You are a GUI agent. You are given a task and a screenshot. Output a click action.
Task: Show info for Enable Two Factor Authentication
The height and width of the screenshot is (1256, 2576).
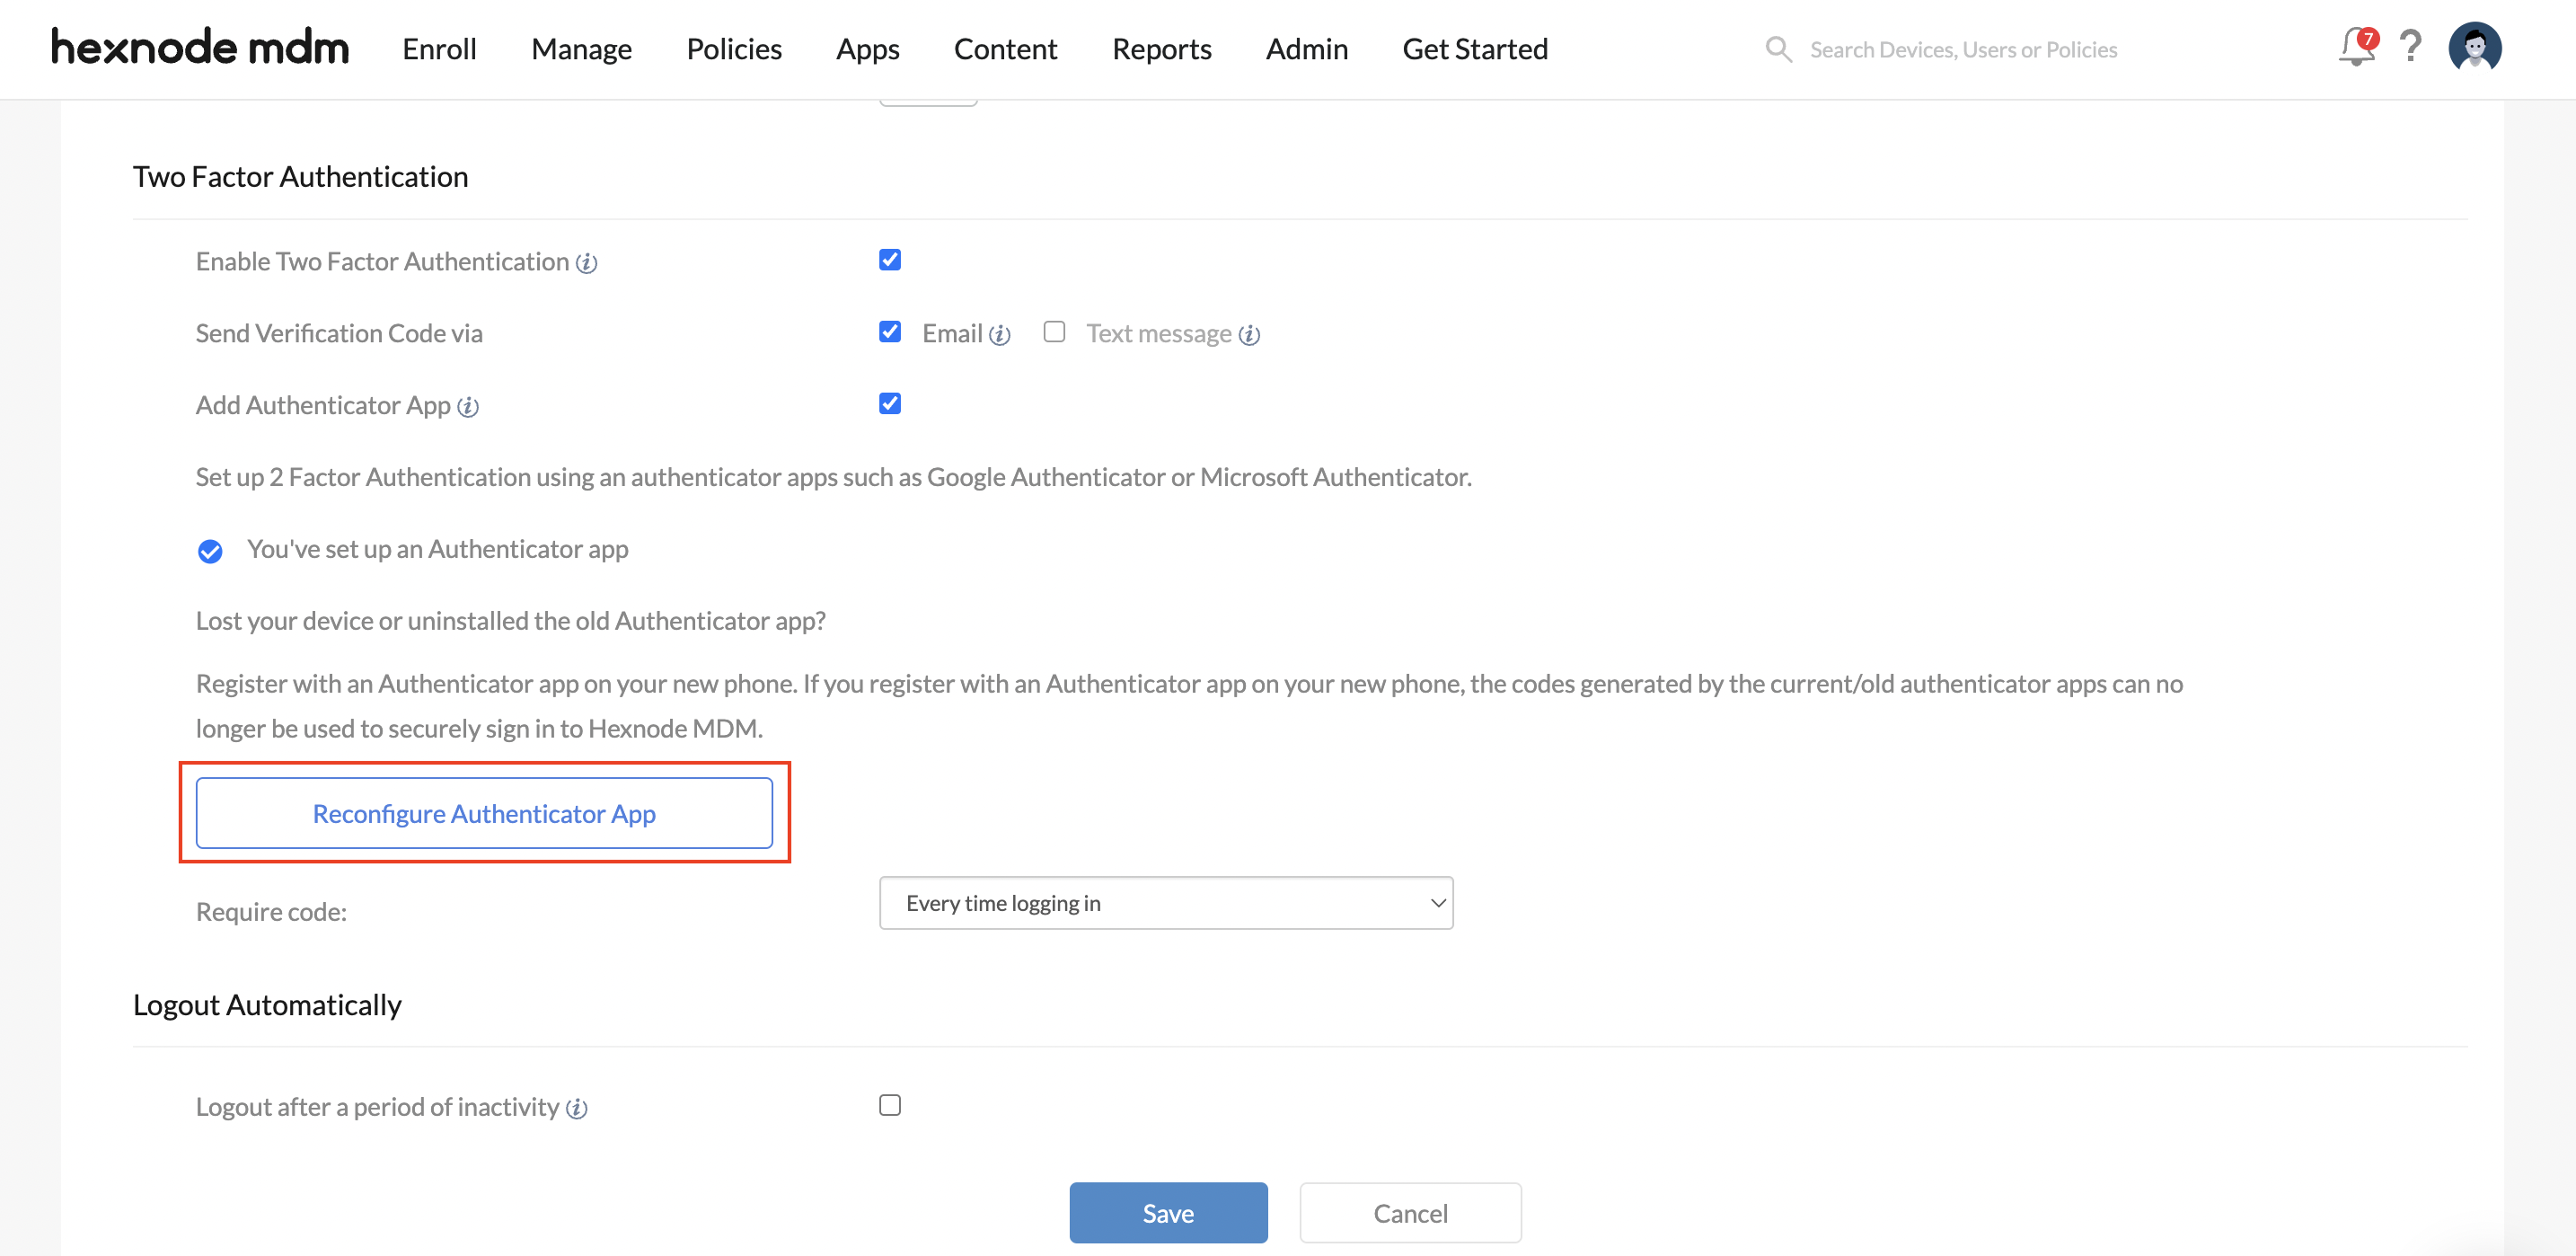(x=587, y=263)
